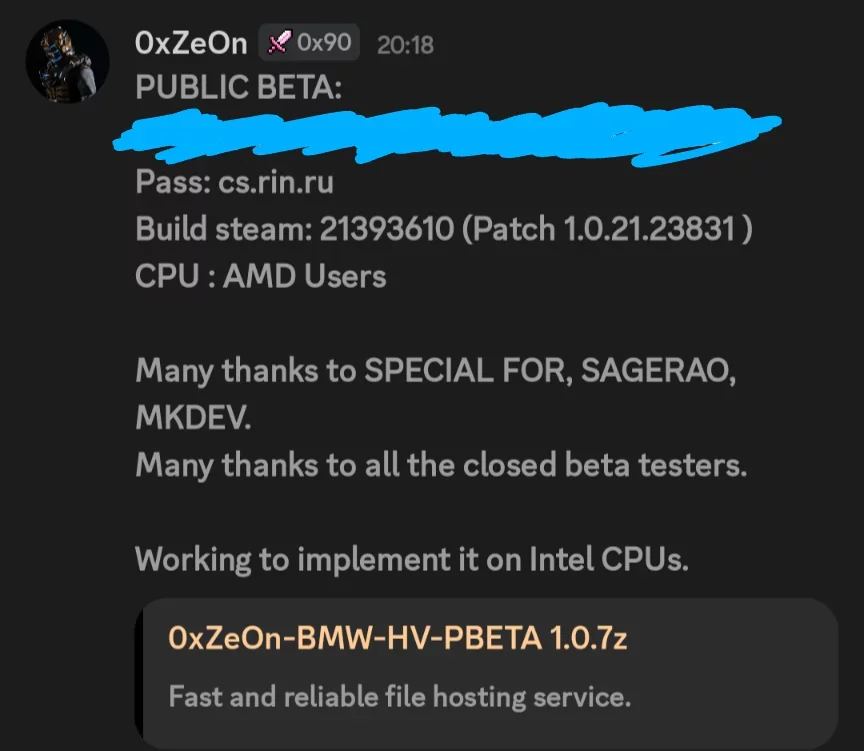Click the 0xZeOn username
The width and height of the screenshot is (864, 751).
[x=191, y=43]
